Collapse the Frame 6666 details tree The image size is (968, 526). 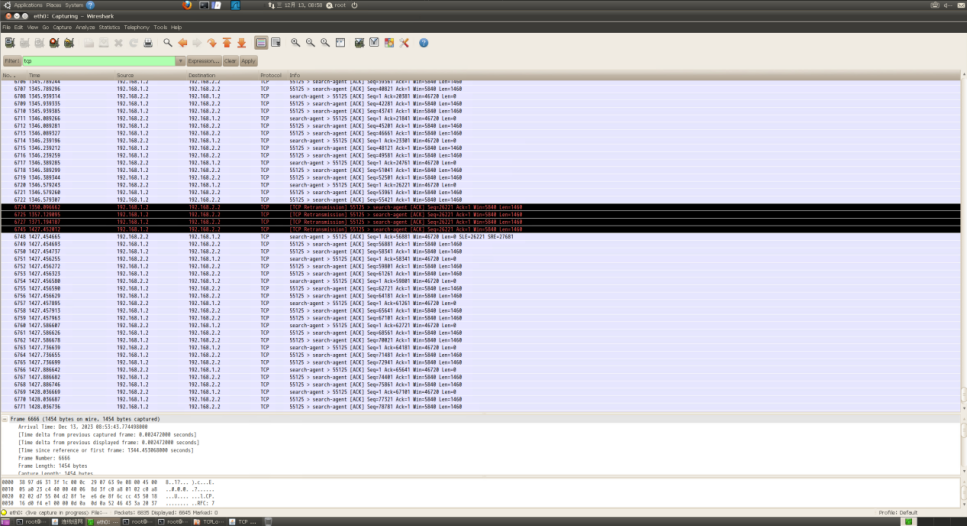(x=4, y=418)
